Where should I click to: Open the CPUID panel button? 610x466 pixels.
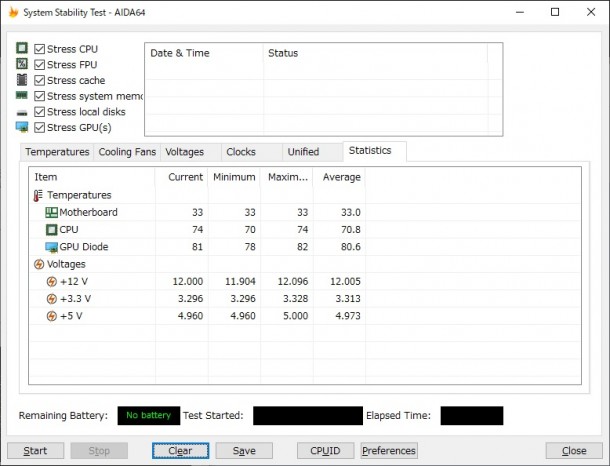(x=325, y=450)
